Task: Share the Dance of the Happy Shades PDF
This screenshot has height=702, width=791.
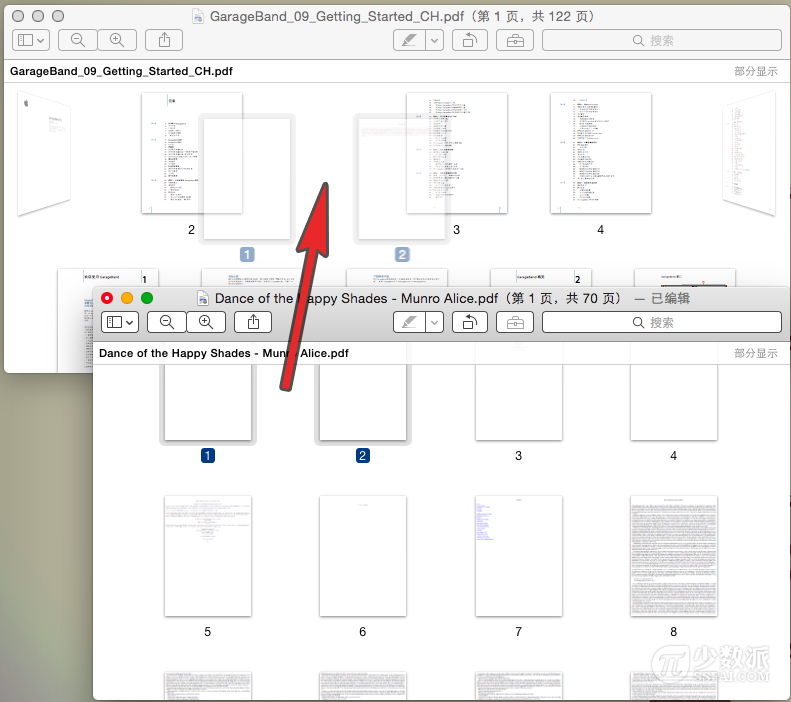Action: pyautogui.click(x=253, y=322)
